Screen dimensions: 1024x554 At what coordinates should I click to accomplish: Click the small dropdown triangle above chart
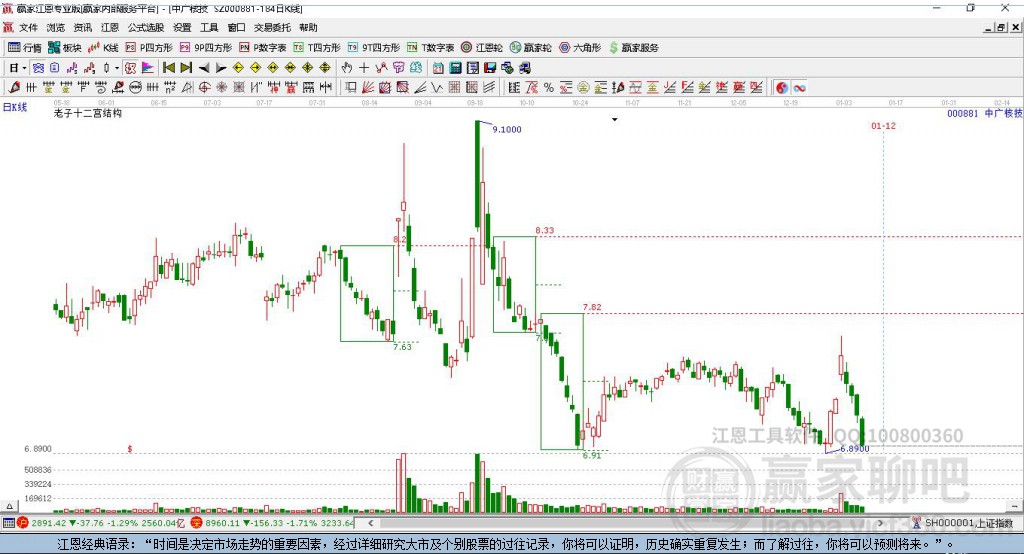pyautogui.click(x=615, y=120)
